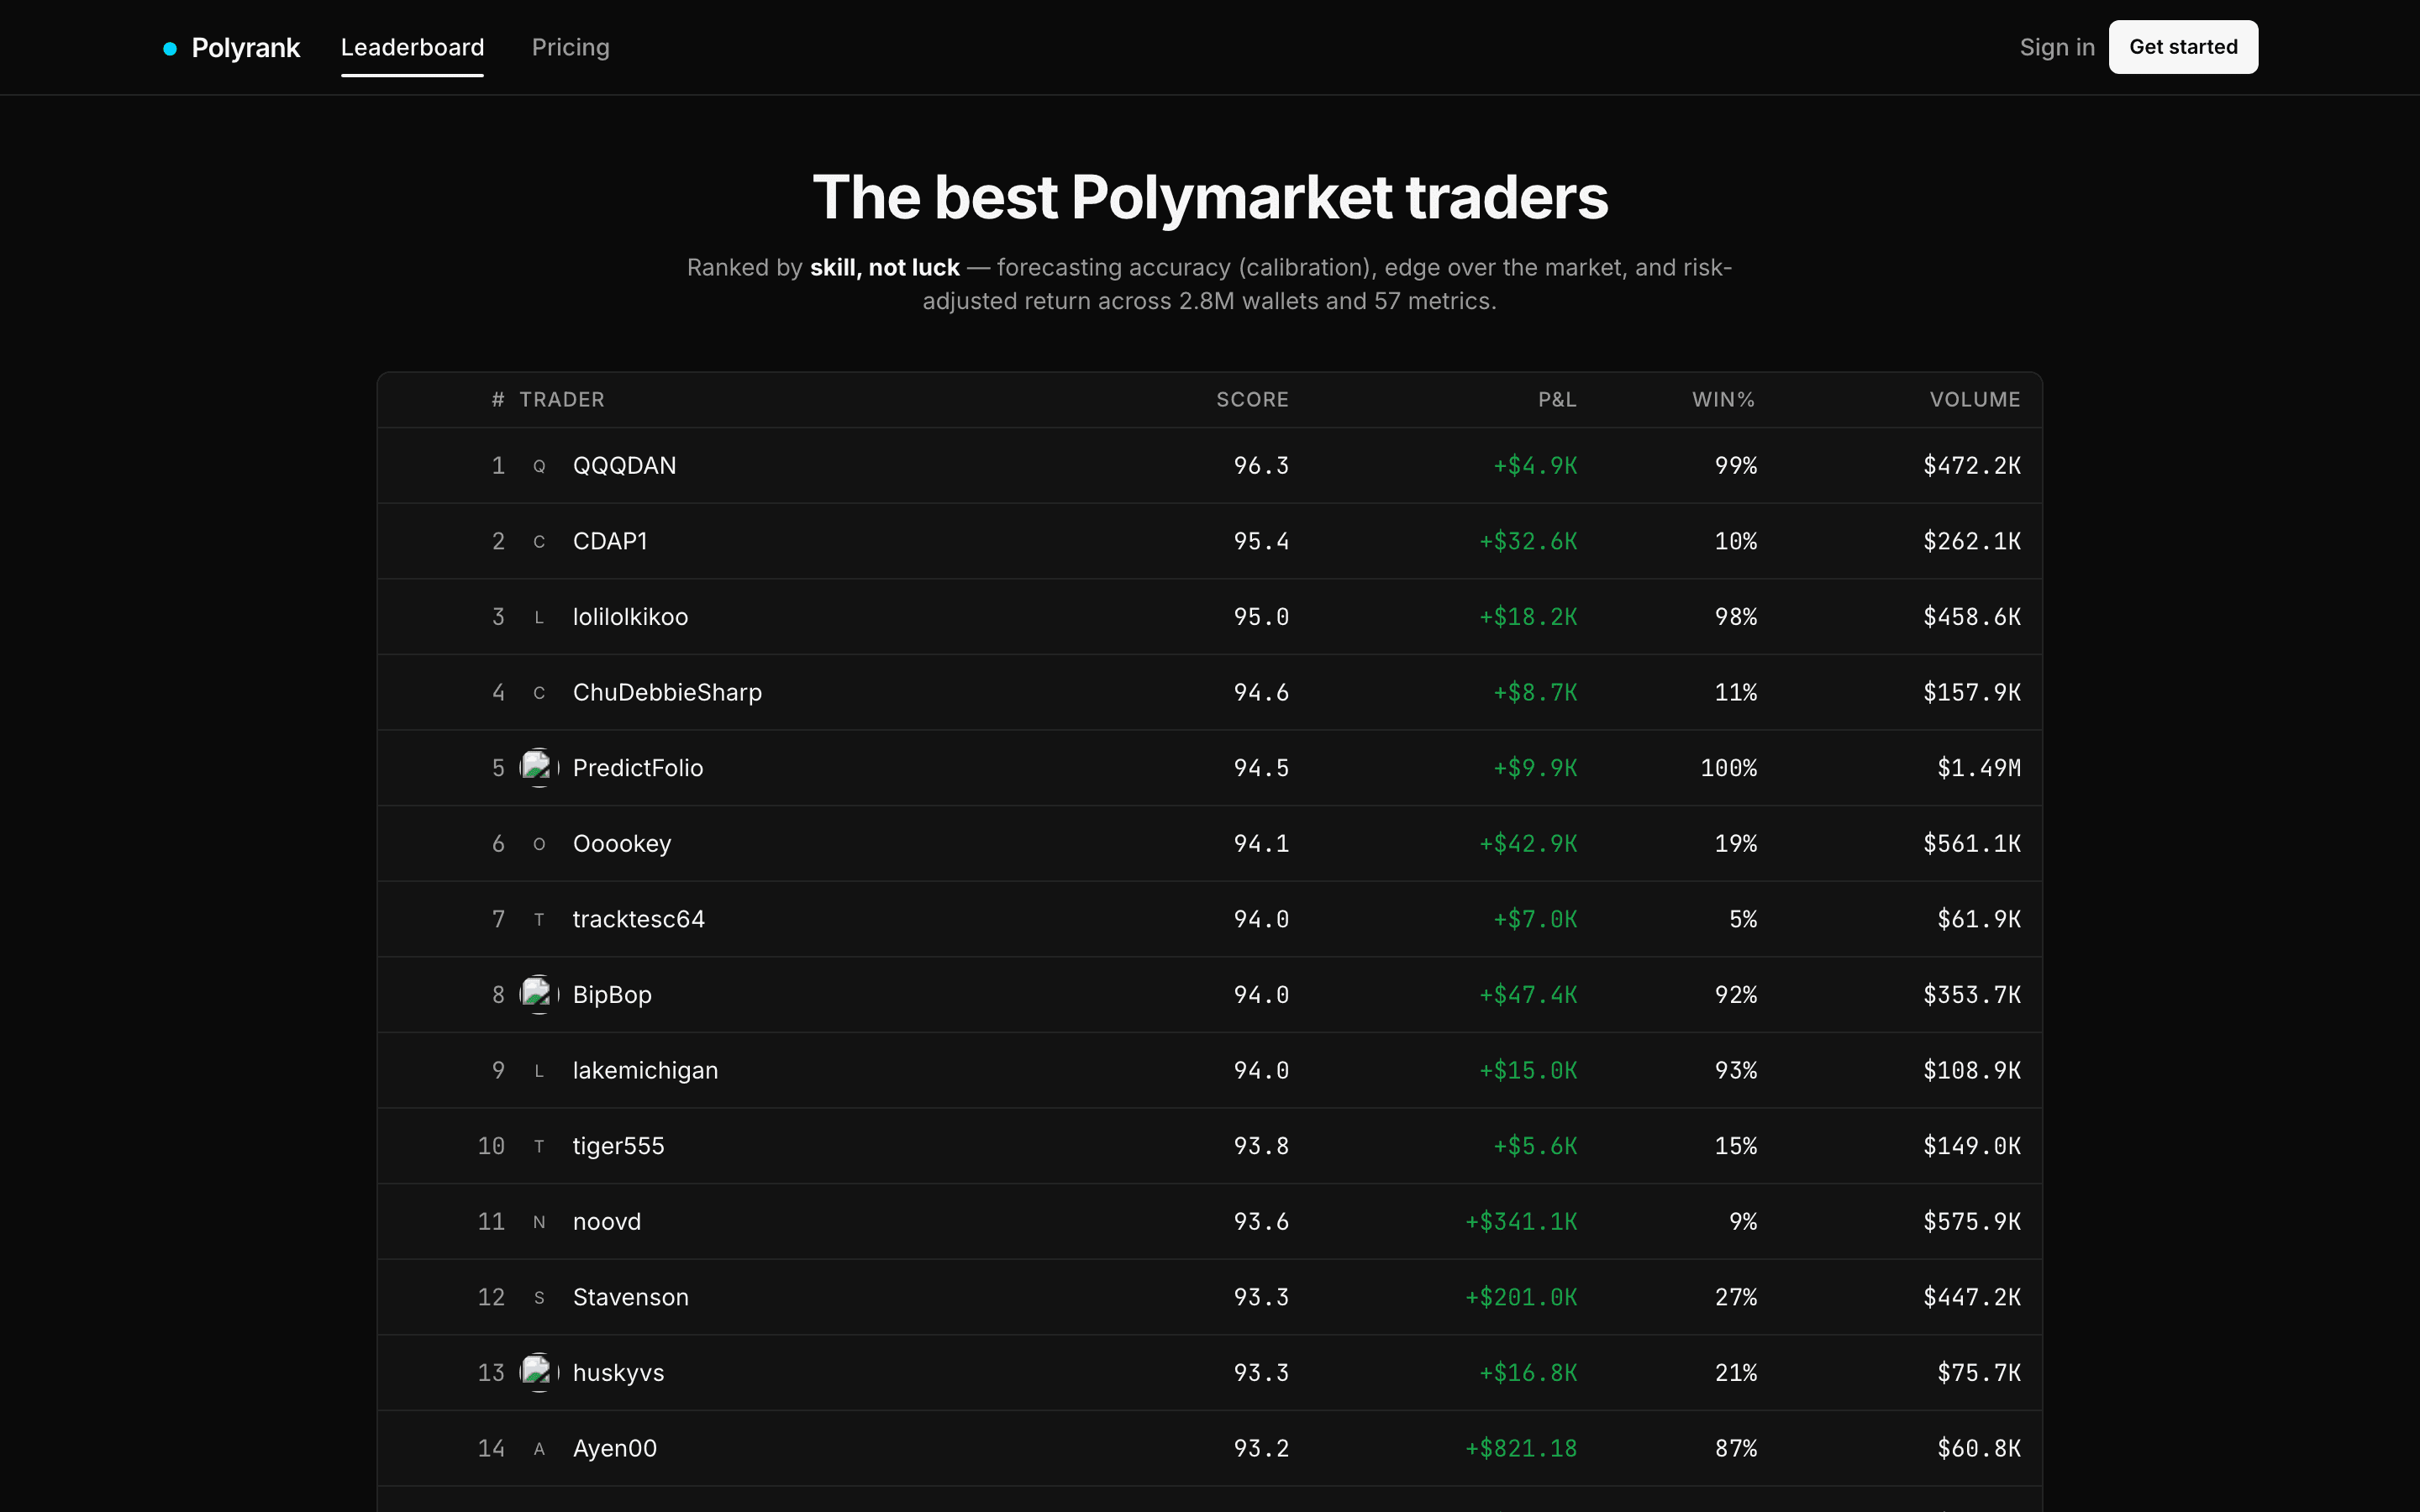This screenshot has width=2420, height=1512.
Task: Click tiger555's score 93.8
Action: pos(1261,1146)
